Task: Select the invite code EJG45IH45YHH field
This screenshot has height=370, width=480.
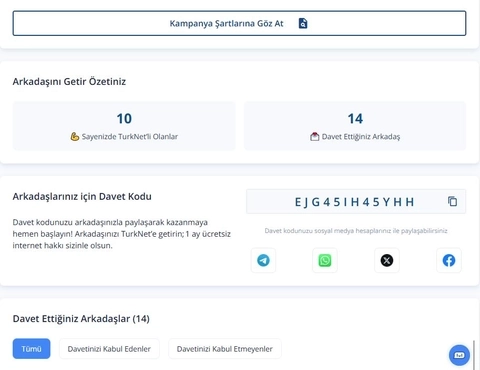Action: click(x=356, y=202)
